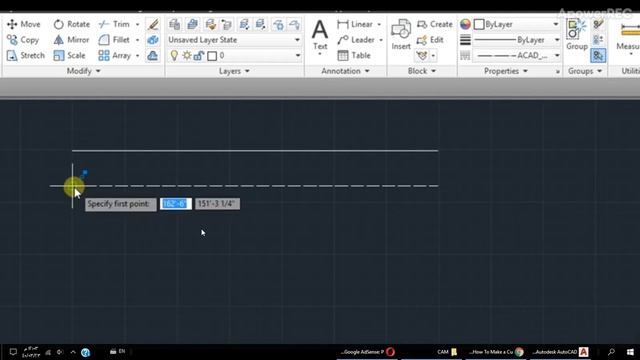Open Autodesk AutoCAD taskbar item
The image size is (640, 360).
click(560, 352)
